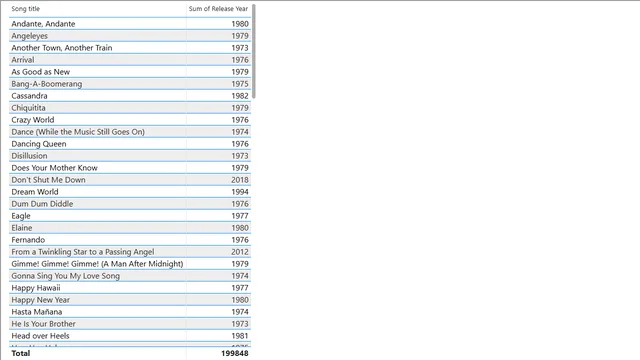Click the Happy New Year title
640x360 pixels.
click(40, 300)
